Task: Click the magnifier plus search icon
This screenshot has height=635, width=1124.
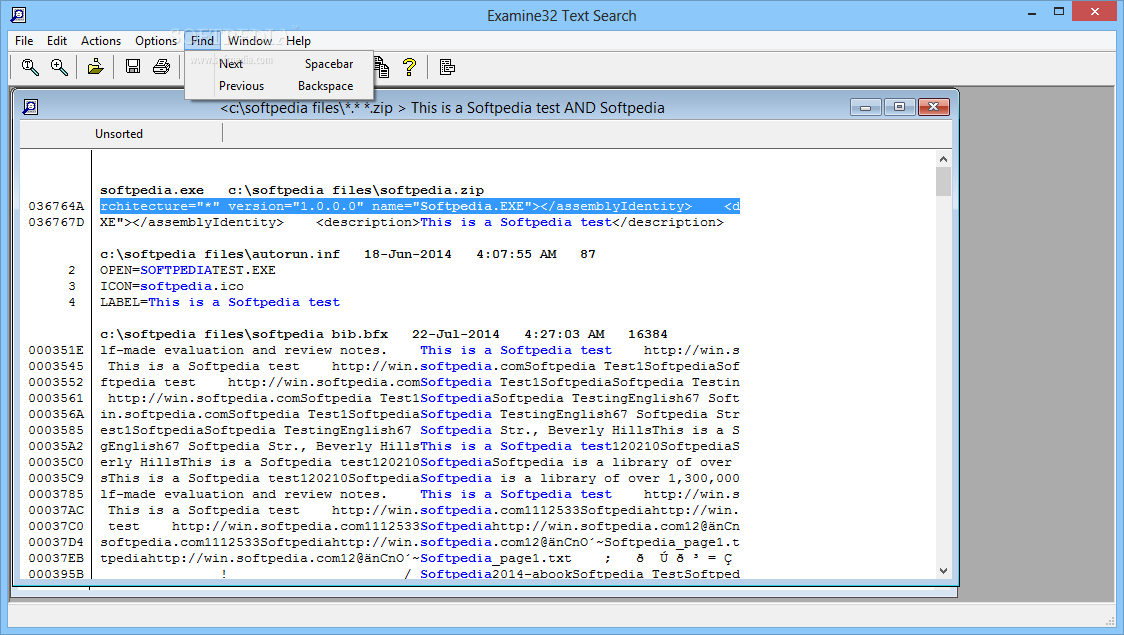Action: (x=59, y=67)
